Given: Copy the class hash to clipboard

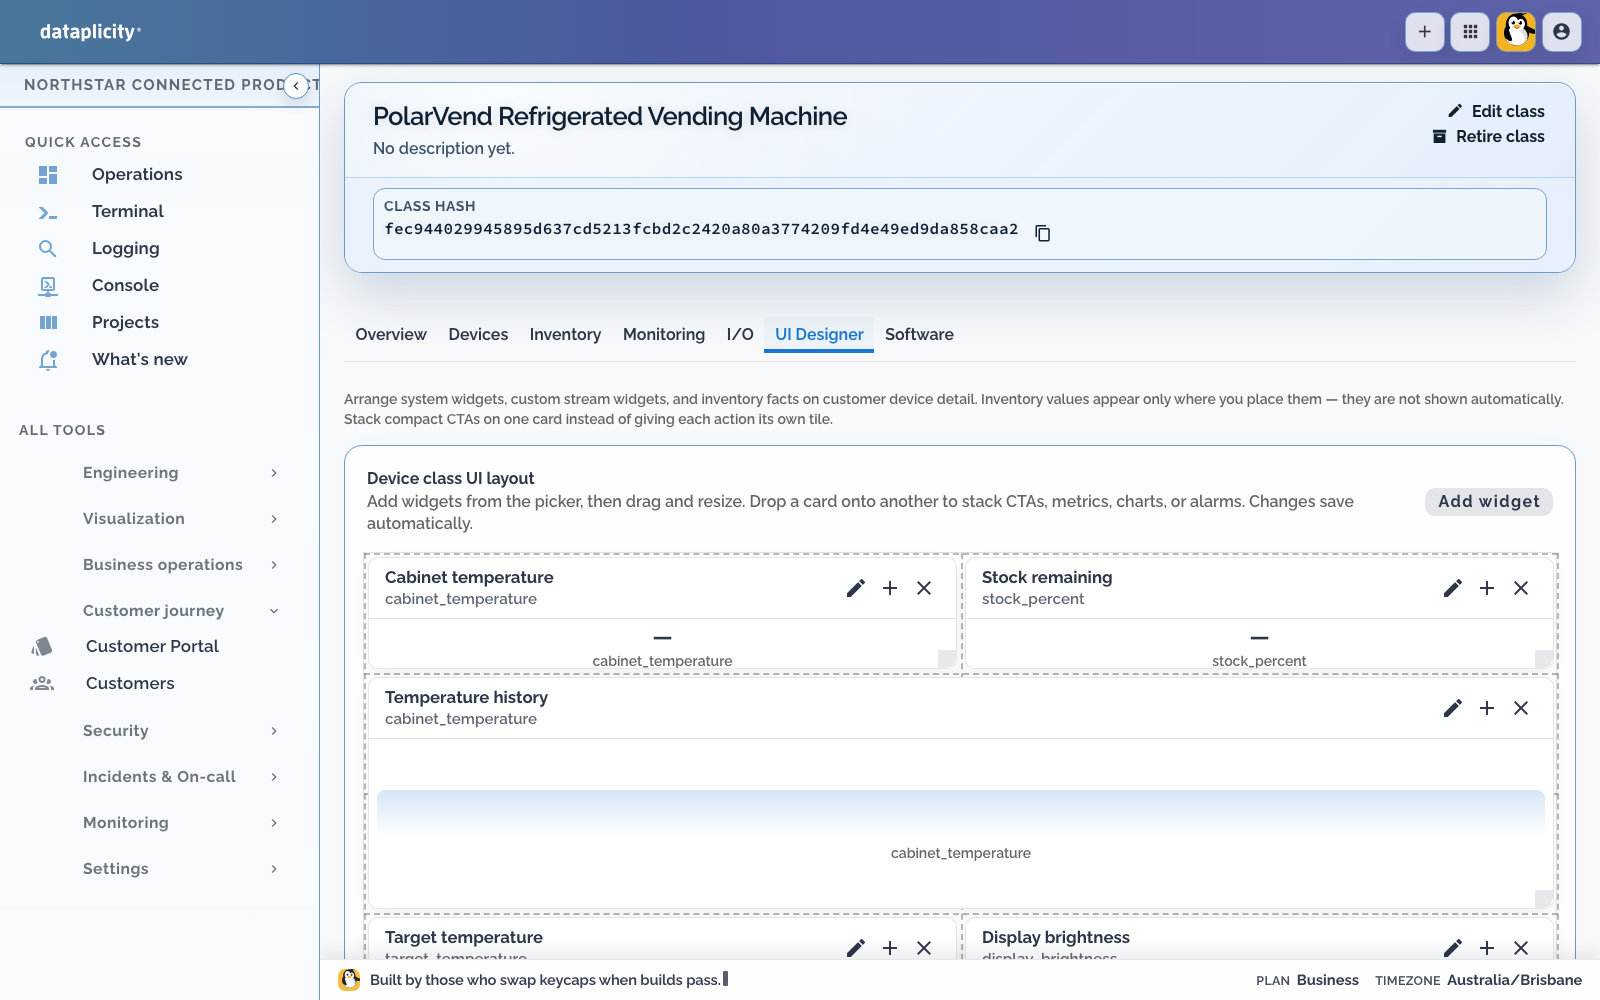Looking at the screenshot, I should [1042, 233].
